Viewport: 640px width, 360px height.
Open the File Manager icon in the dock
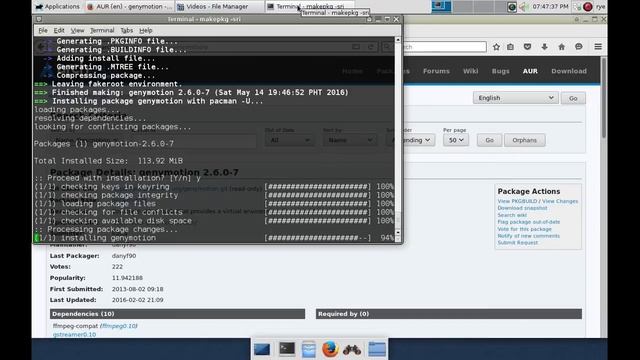309,349
